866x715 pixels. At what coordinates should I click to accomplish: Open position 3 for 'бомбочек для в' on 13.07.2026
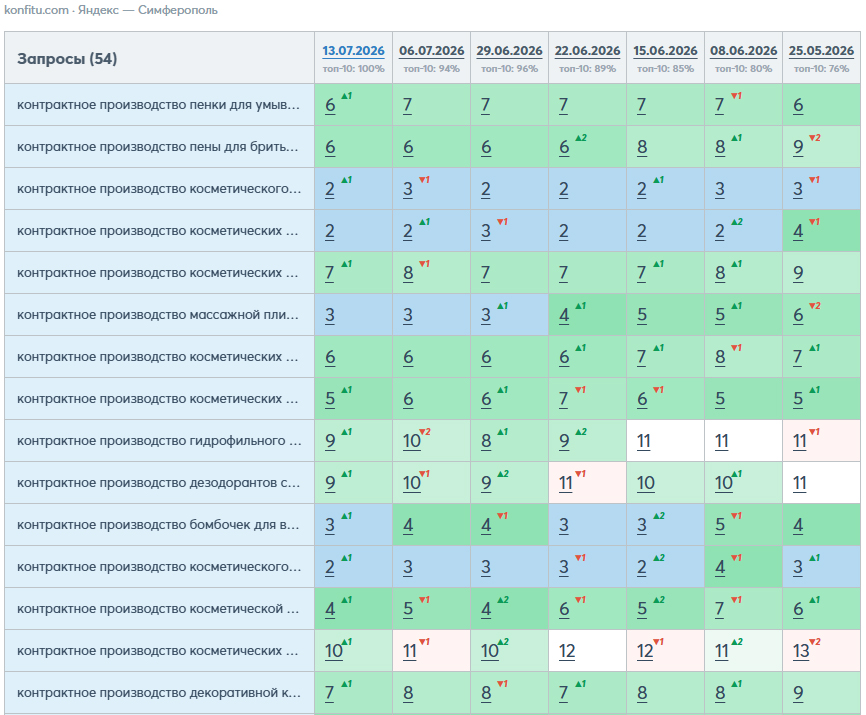tap(330, 525)
